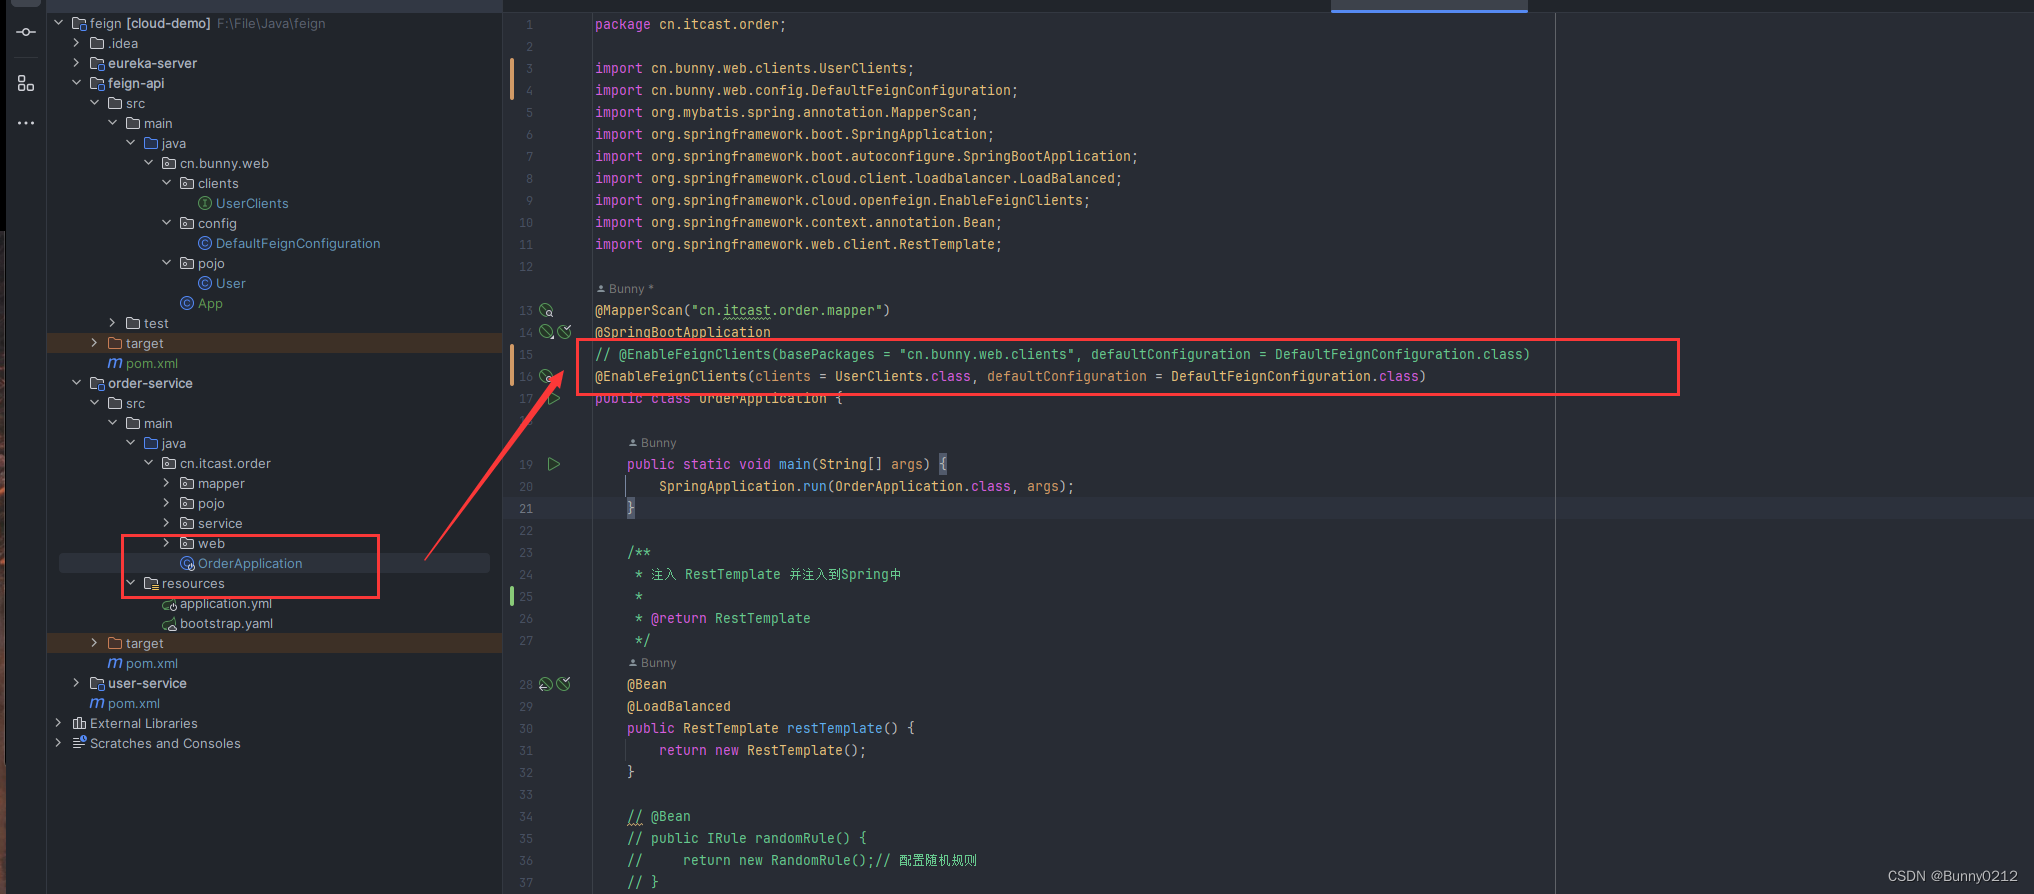Expand the service package

[166, 523]
